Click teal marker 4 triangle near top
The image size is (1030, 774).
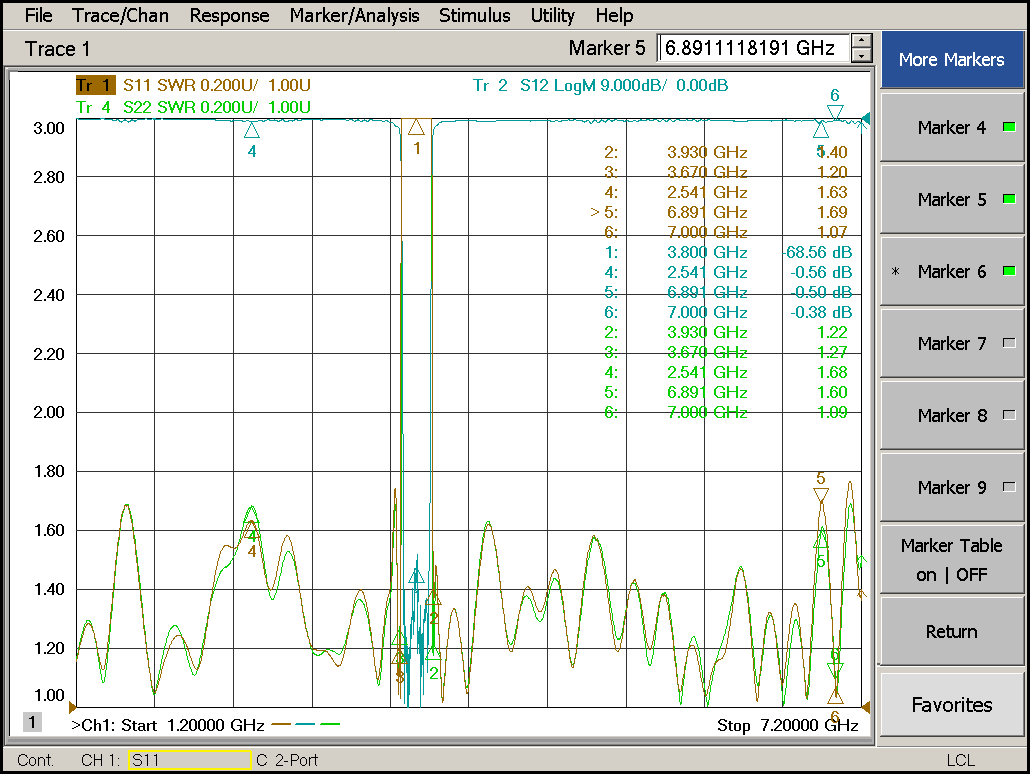252,131
